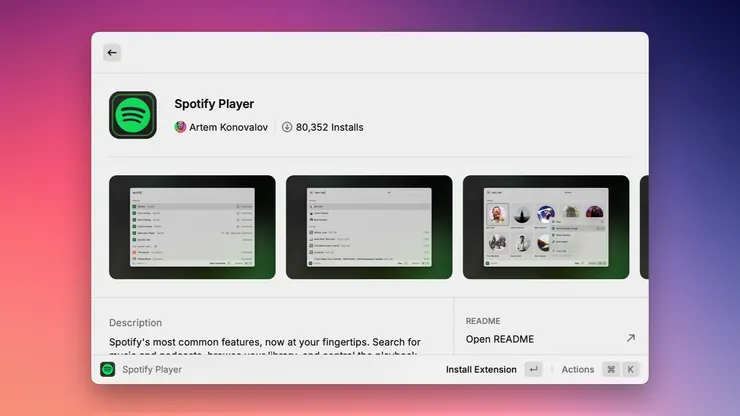Click the K key shortcut badge

[x=631, y=369]
